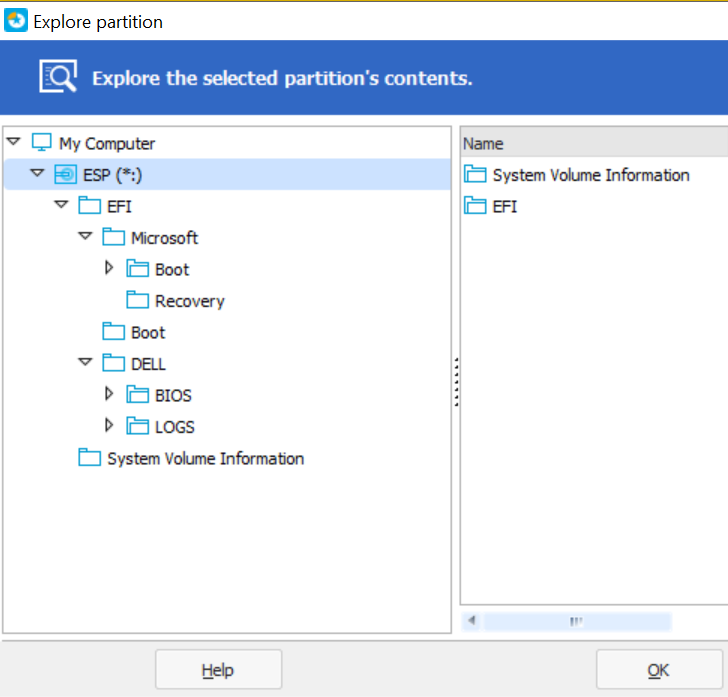Click the DELL folder icon
The height and width of the screenshot is (697, 728).
pos(114,363)
